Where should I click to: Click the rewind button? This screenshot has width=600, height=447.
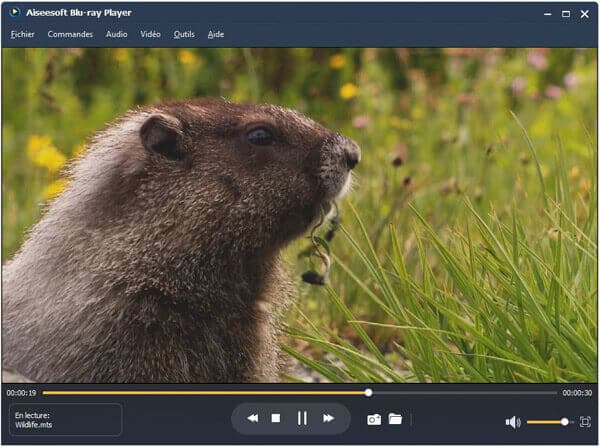pos(253,418)
